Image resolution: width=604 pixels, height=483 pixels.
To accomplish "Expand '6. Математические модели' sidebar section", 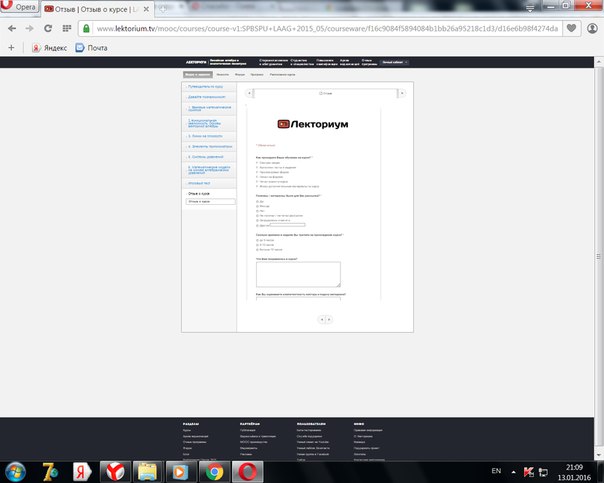I will pos(209,170).
